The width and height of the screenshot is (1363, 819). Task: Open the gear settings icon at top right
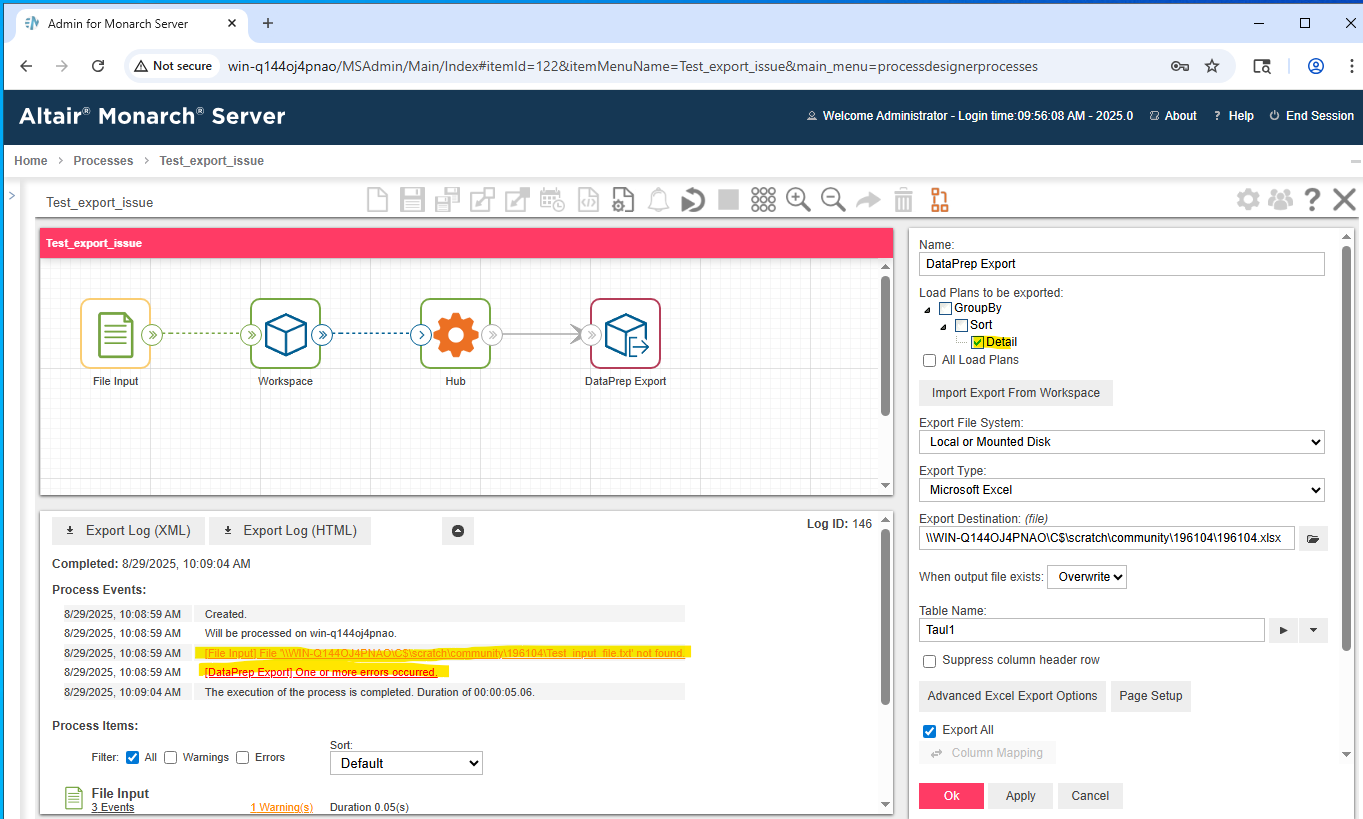coord(1248,199)
